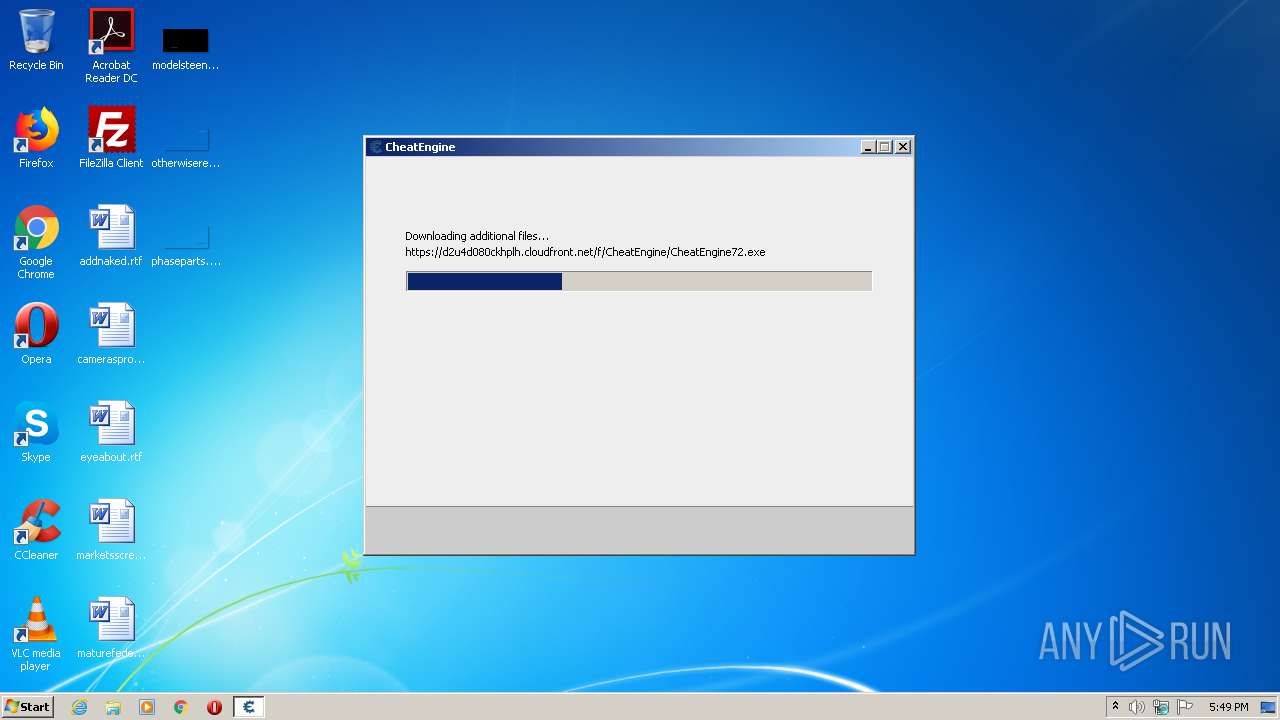Open the Start menu
This screenshot has width=1280, height=720.
[27, 707]
